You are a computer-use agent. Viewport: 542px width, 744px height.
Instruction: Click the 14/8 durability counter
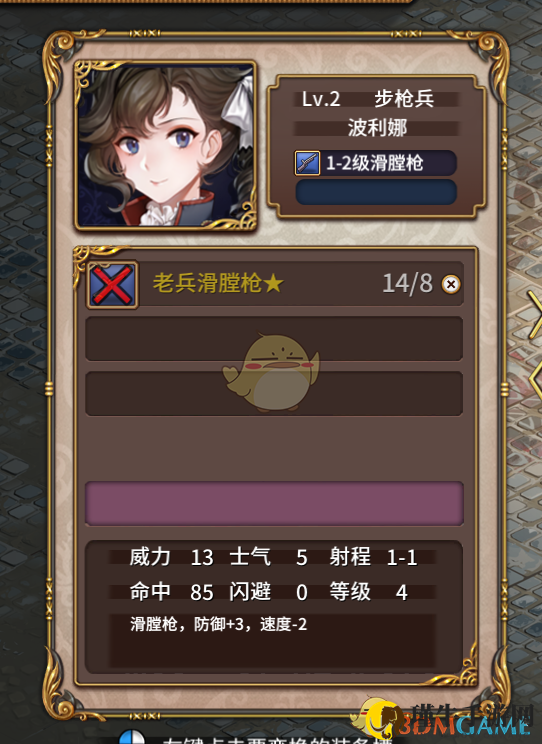[407, 284]
